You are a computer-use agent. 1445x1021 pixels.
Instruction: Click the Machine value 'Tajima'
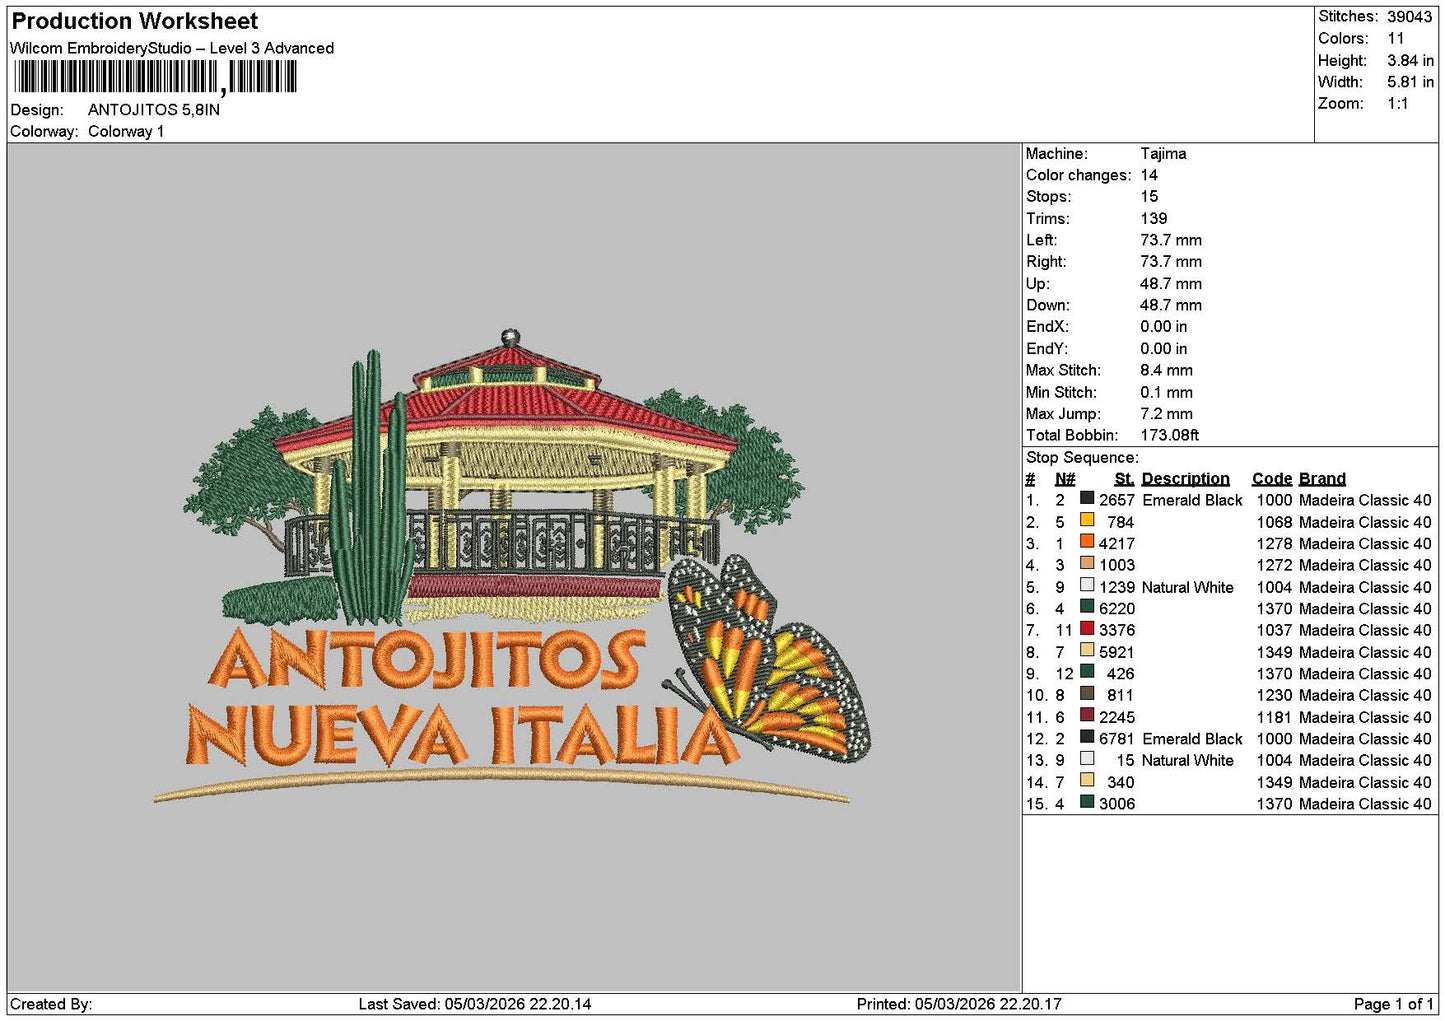[1163, 154]
